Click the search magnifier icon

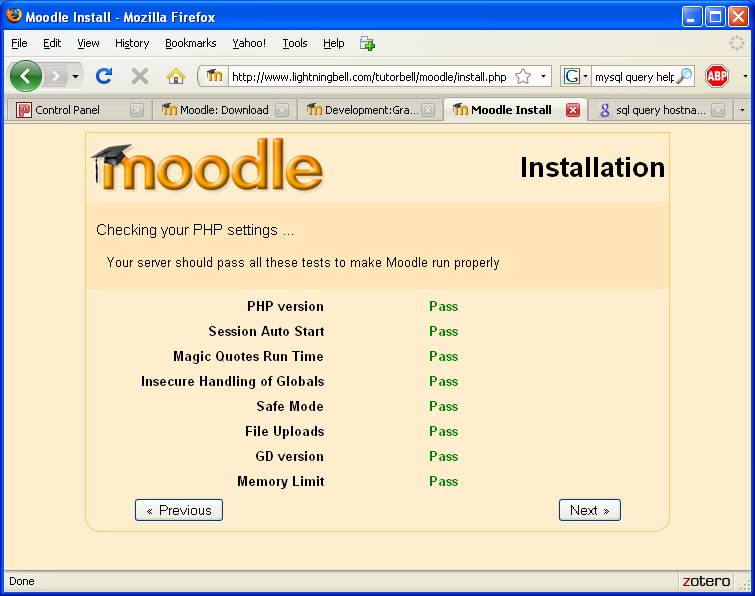pos(685,77)
